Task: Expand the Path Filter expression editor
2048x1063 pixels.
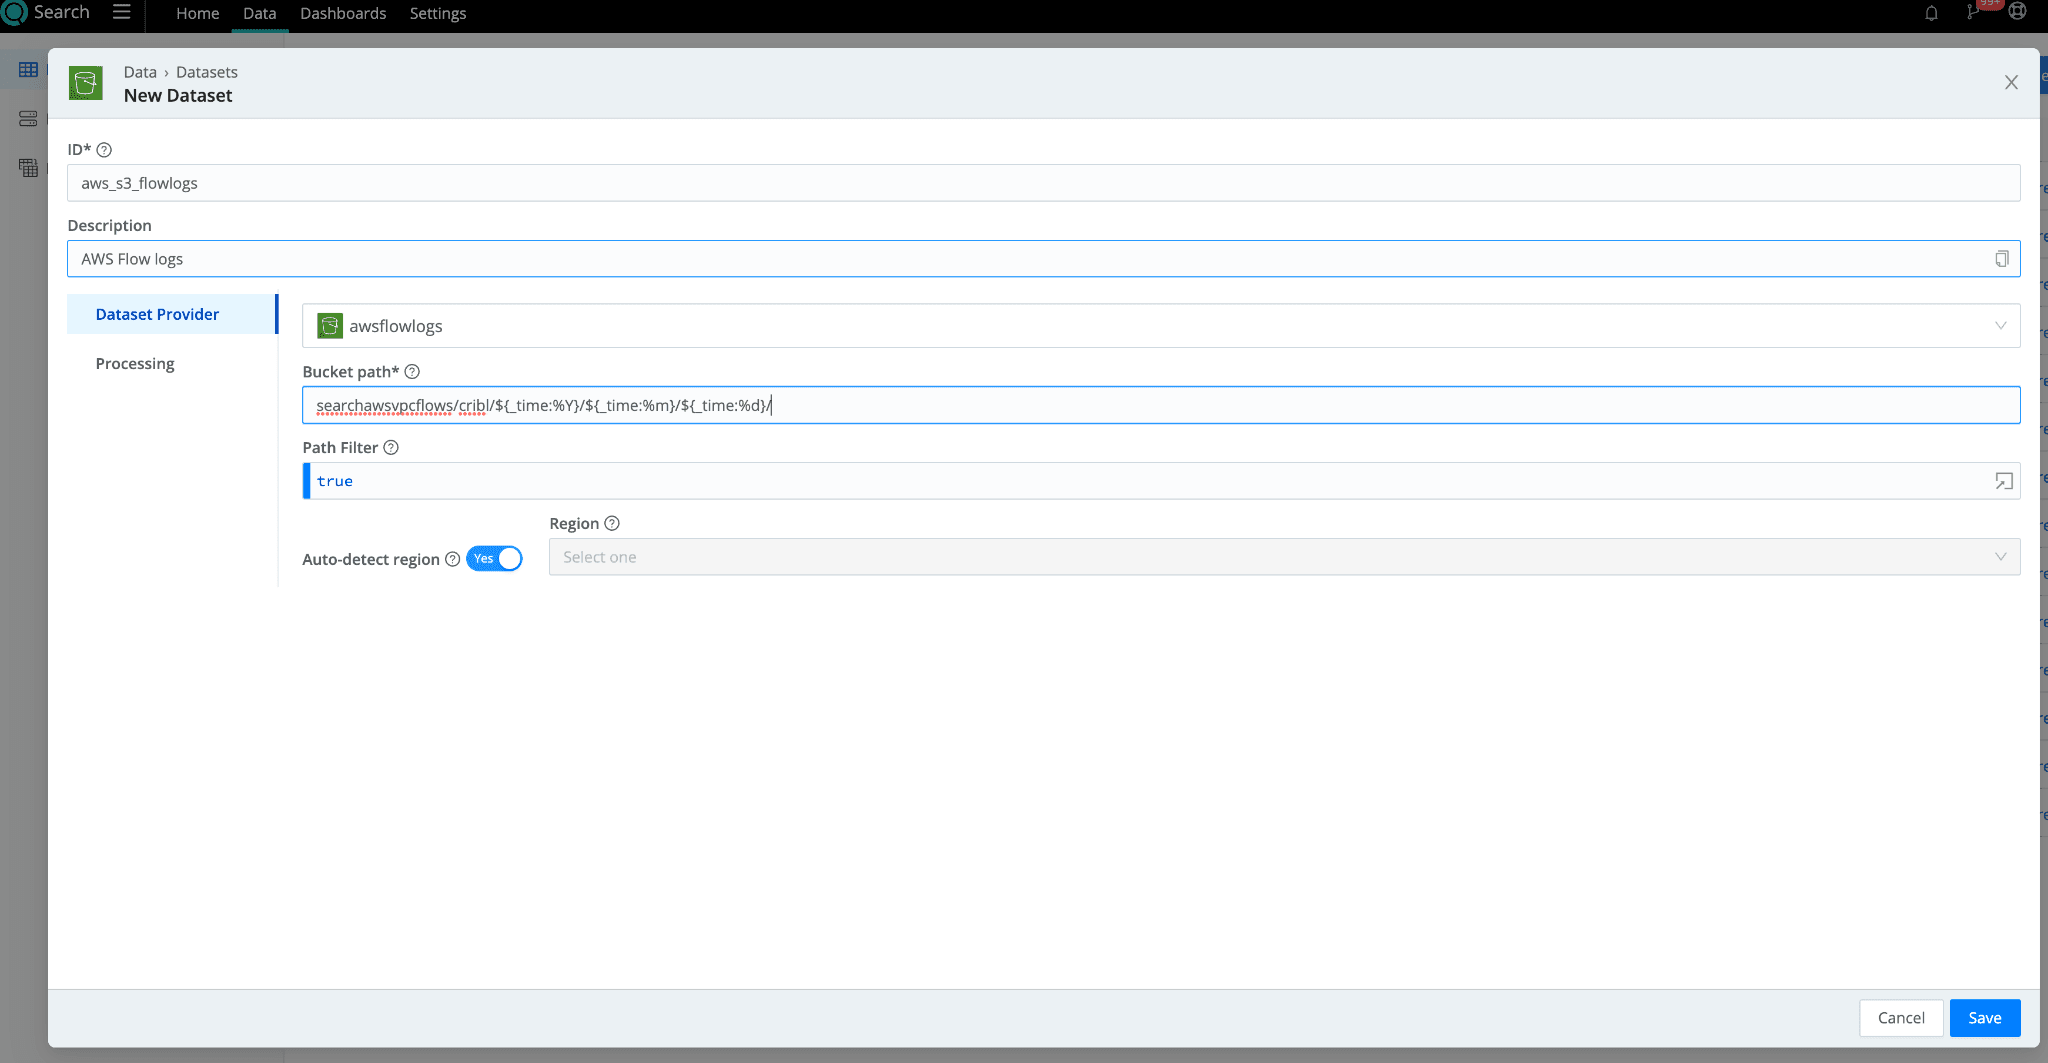Action: coord(2003,481)
